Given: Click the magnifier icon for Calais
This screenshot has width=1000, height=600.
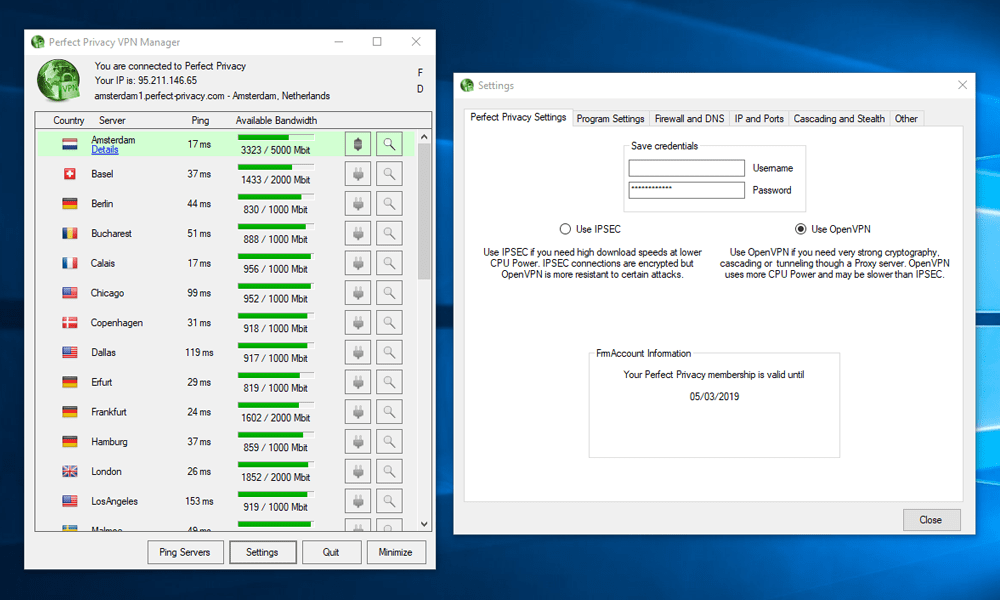Looking at the screenshot, I should (389, 263).
